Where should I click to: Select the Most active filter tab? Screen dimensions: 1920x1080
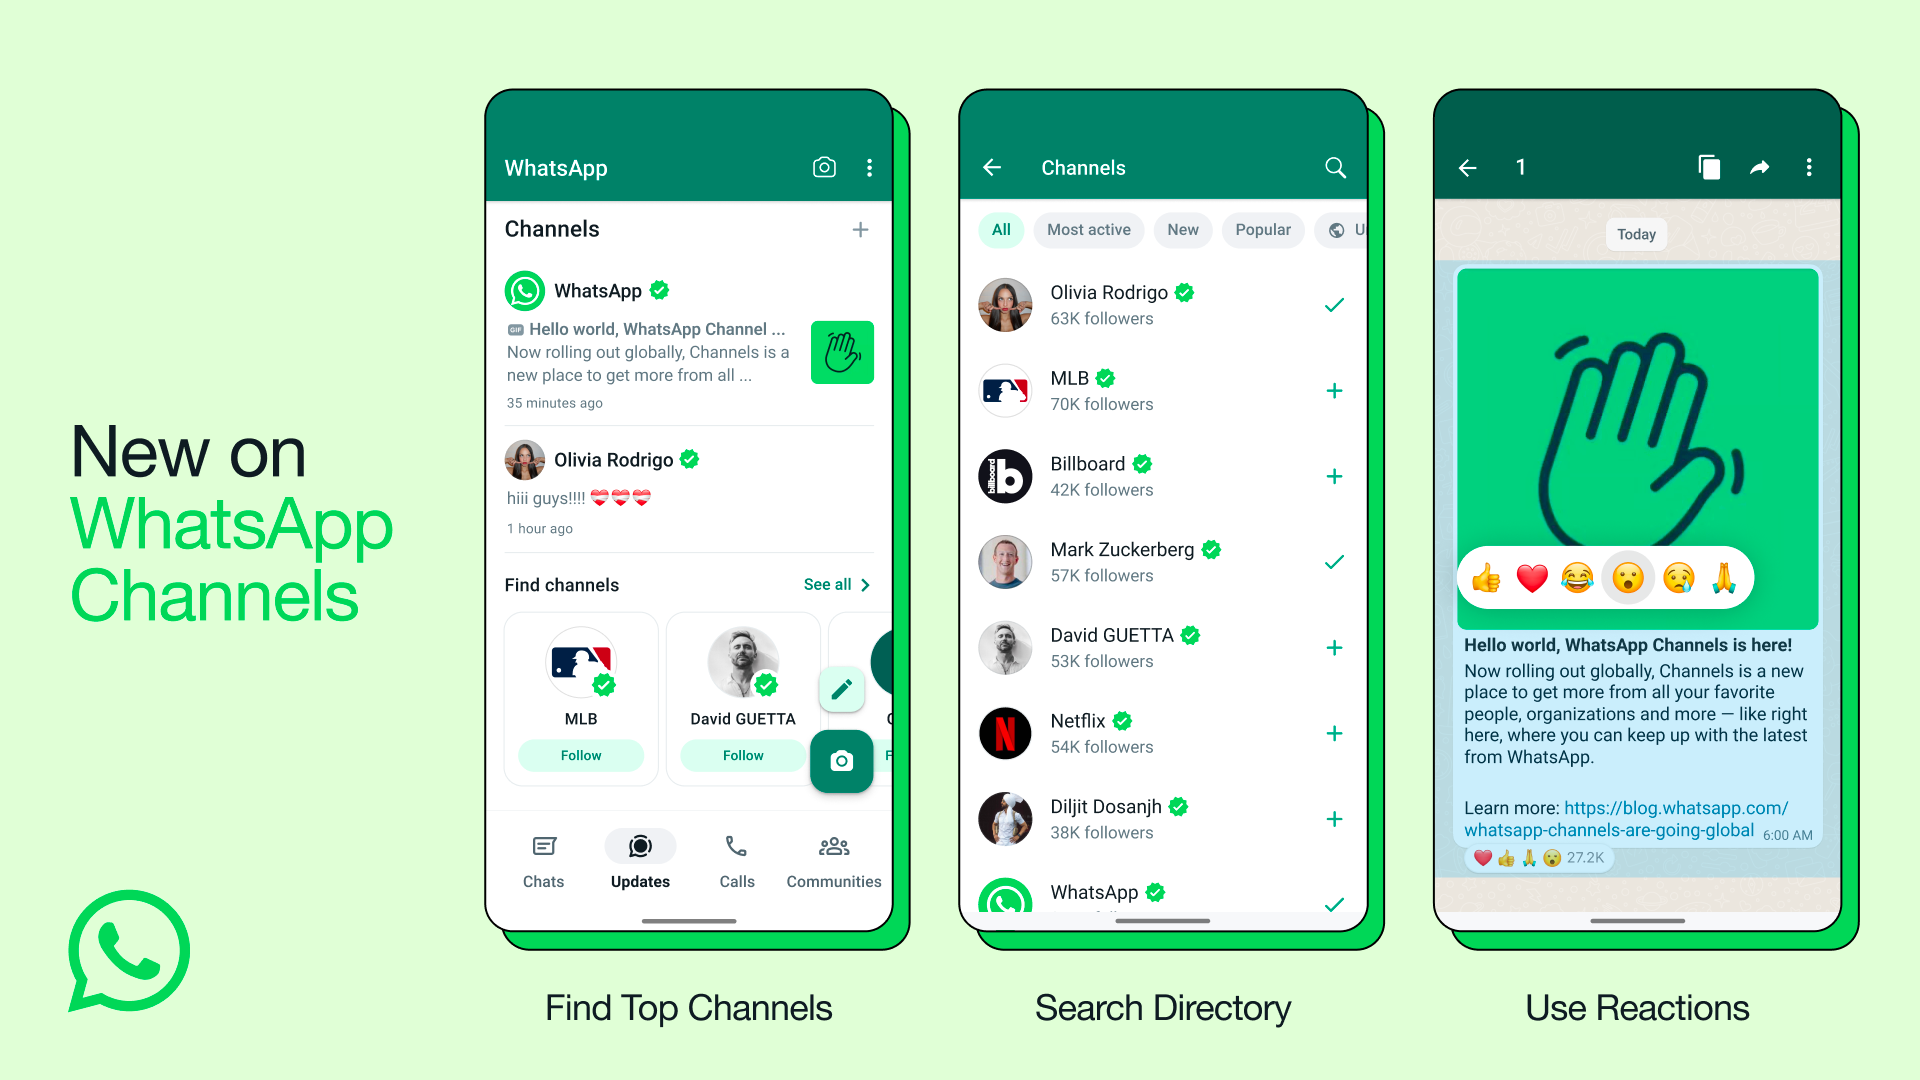pyautogui.click(x=1088, y=229)
